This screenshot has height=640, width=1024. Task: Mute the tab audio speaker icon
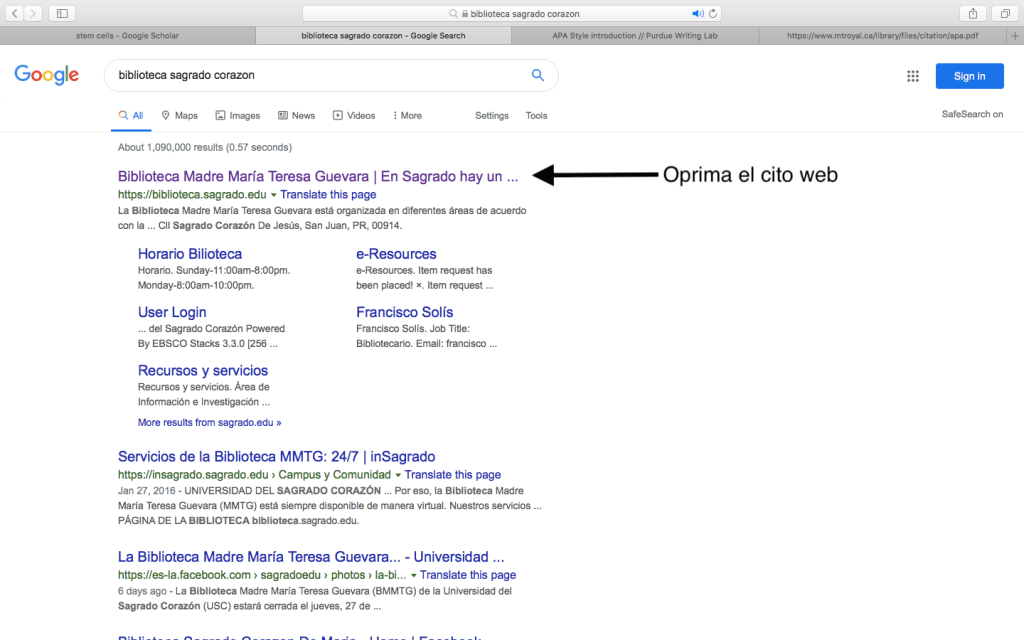(697, 14)
